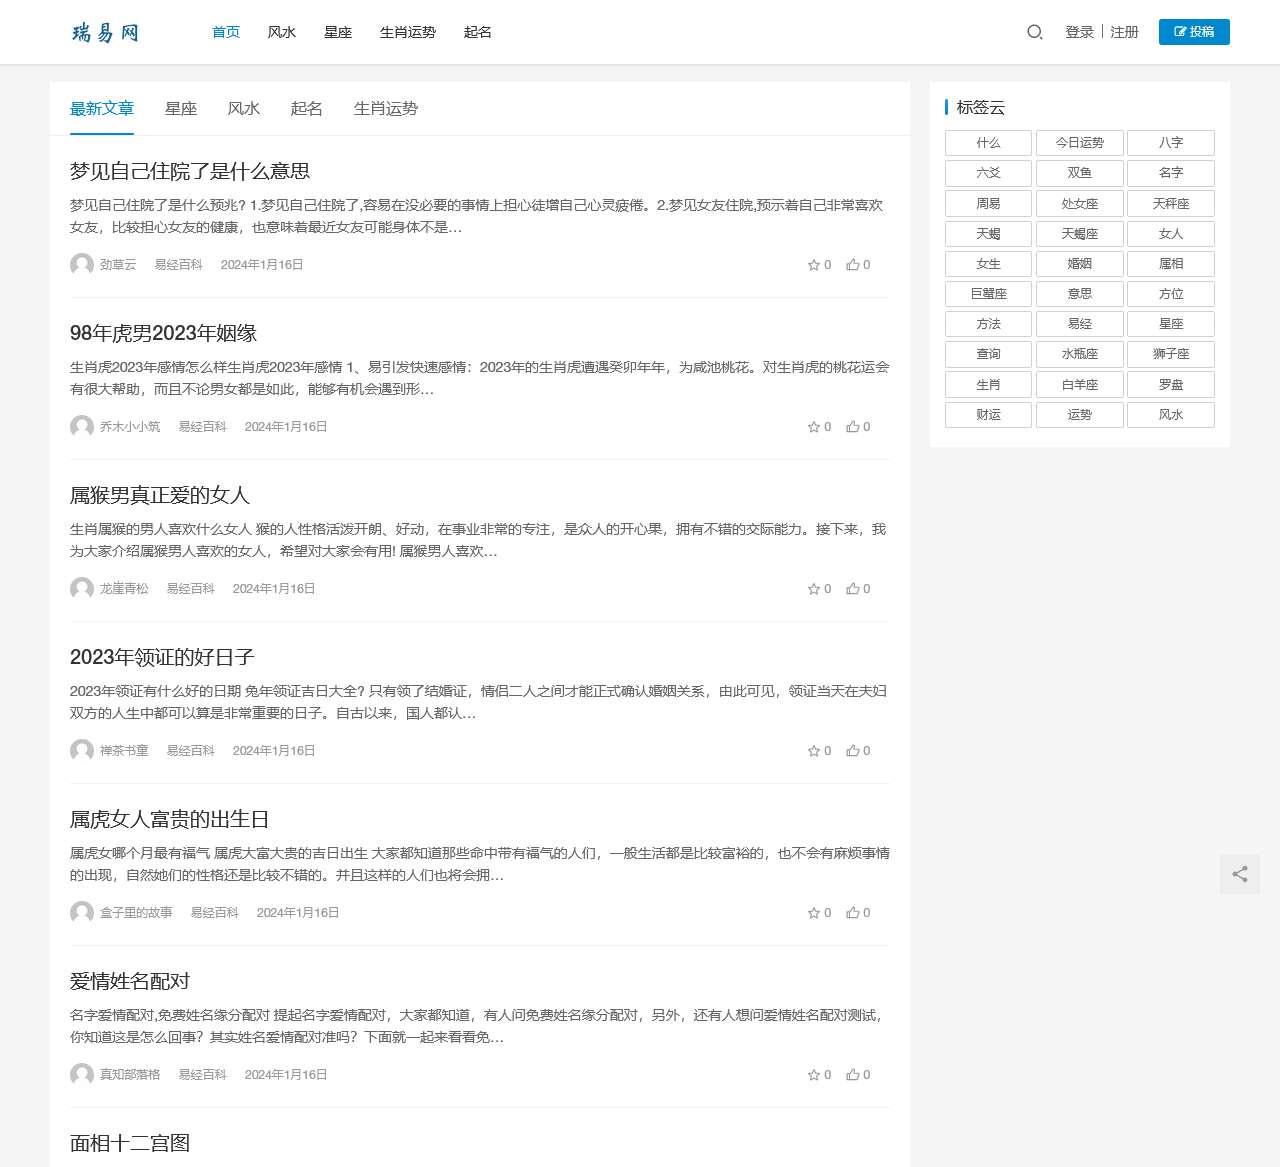The image size is (1280, 1167).
Task: Click the 投稿 submission button
Action: 1194,32
